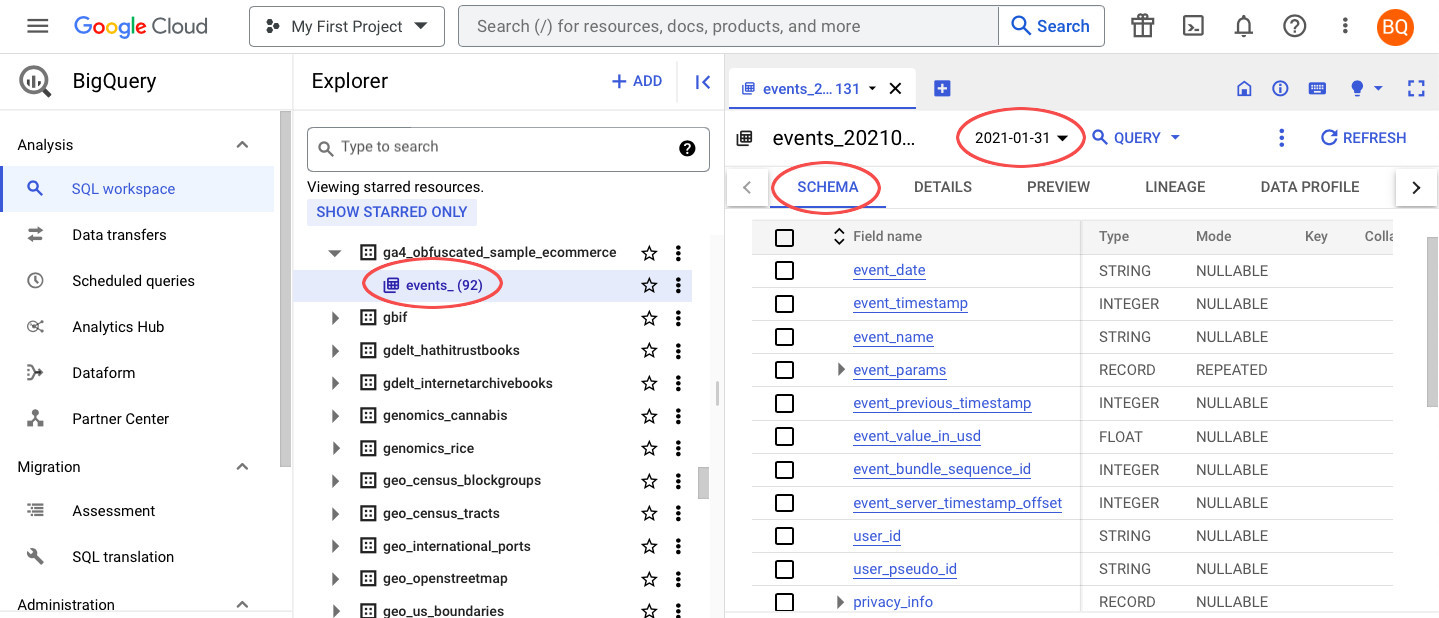Collapse the Analysis section

click(x=242, y=145)
